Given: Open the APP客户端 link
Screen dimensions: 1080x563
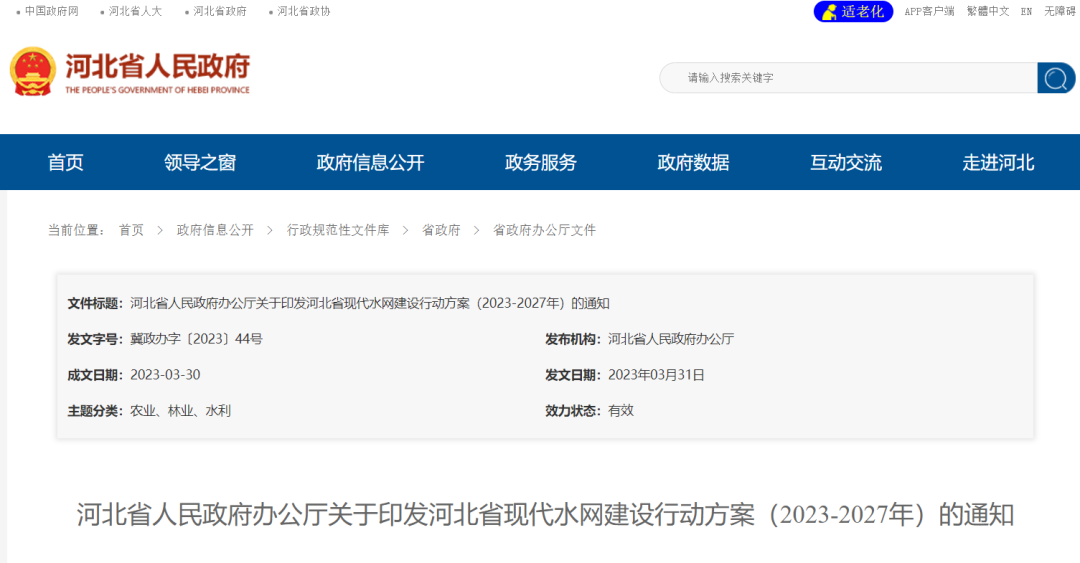Looking at the screenshot, I should pyautogui.click(x=929, y=11).
